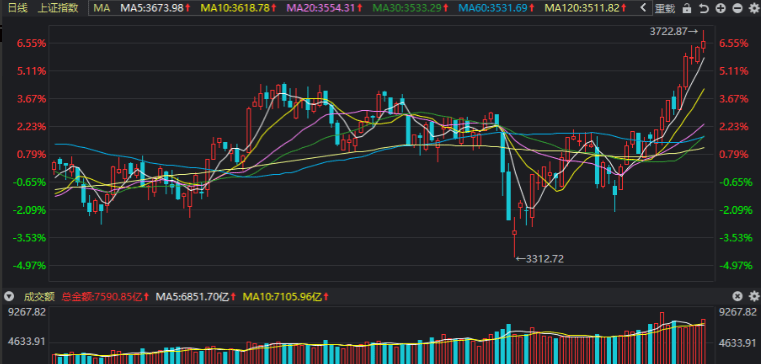Select the MA indicator label

click(101, 8)
